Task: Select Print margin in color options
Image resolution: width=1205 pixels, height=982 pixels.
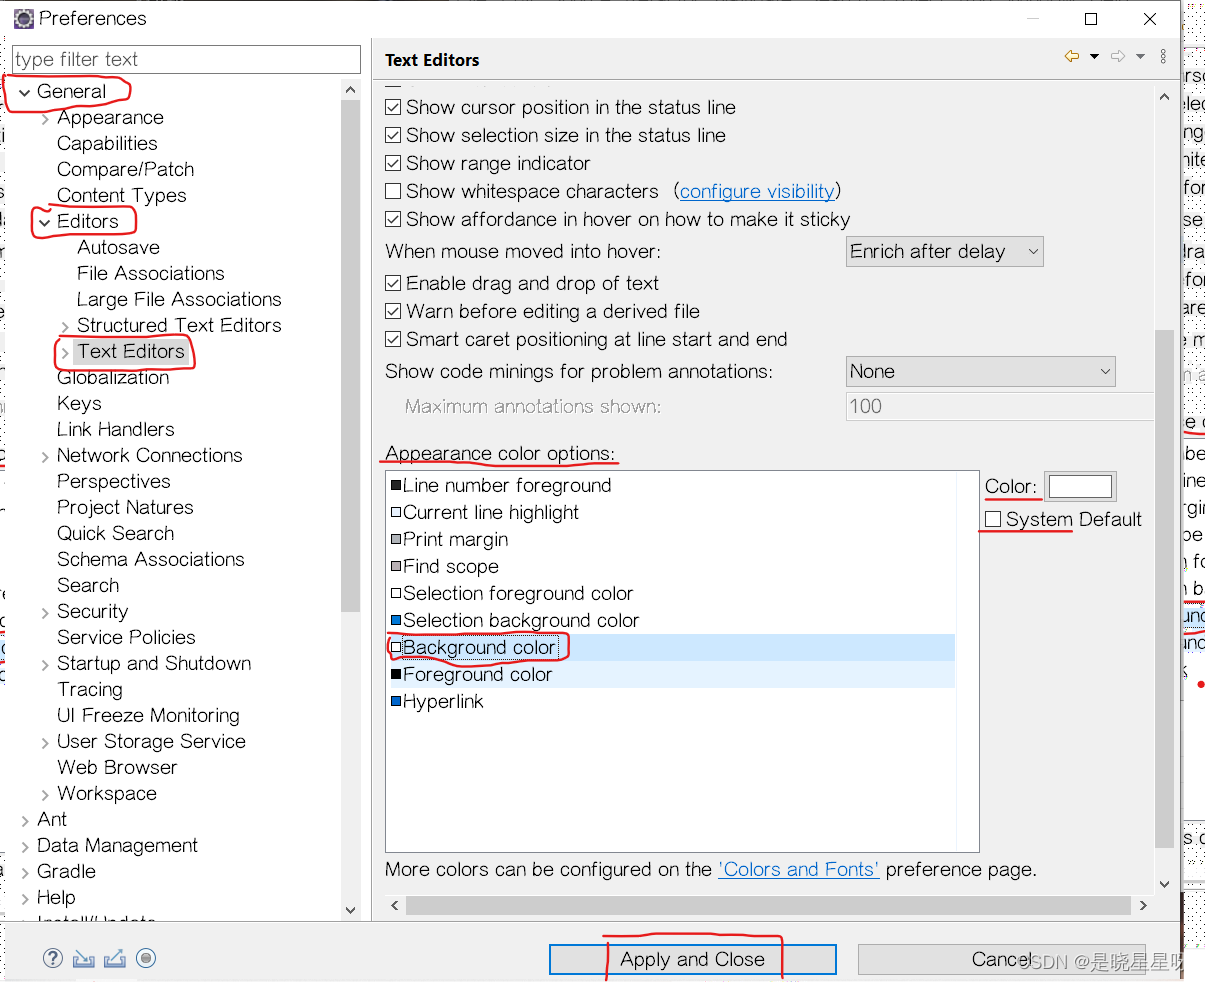Action: click(x=449, y=539)
